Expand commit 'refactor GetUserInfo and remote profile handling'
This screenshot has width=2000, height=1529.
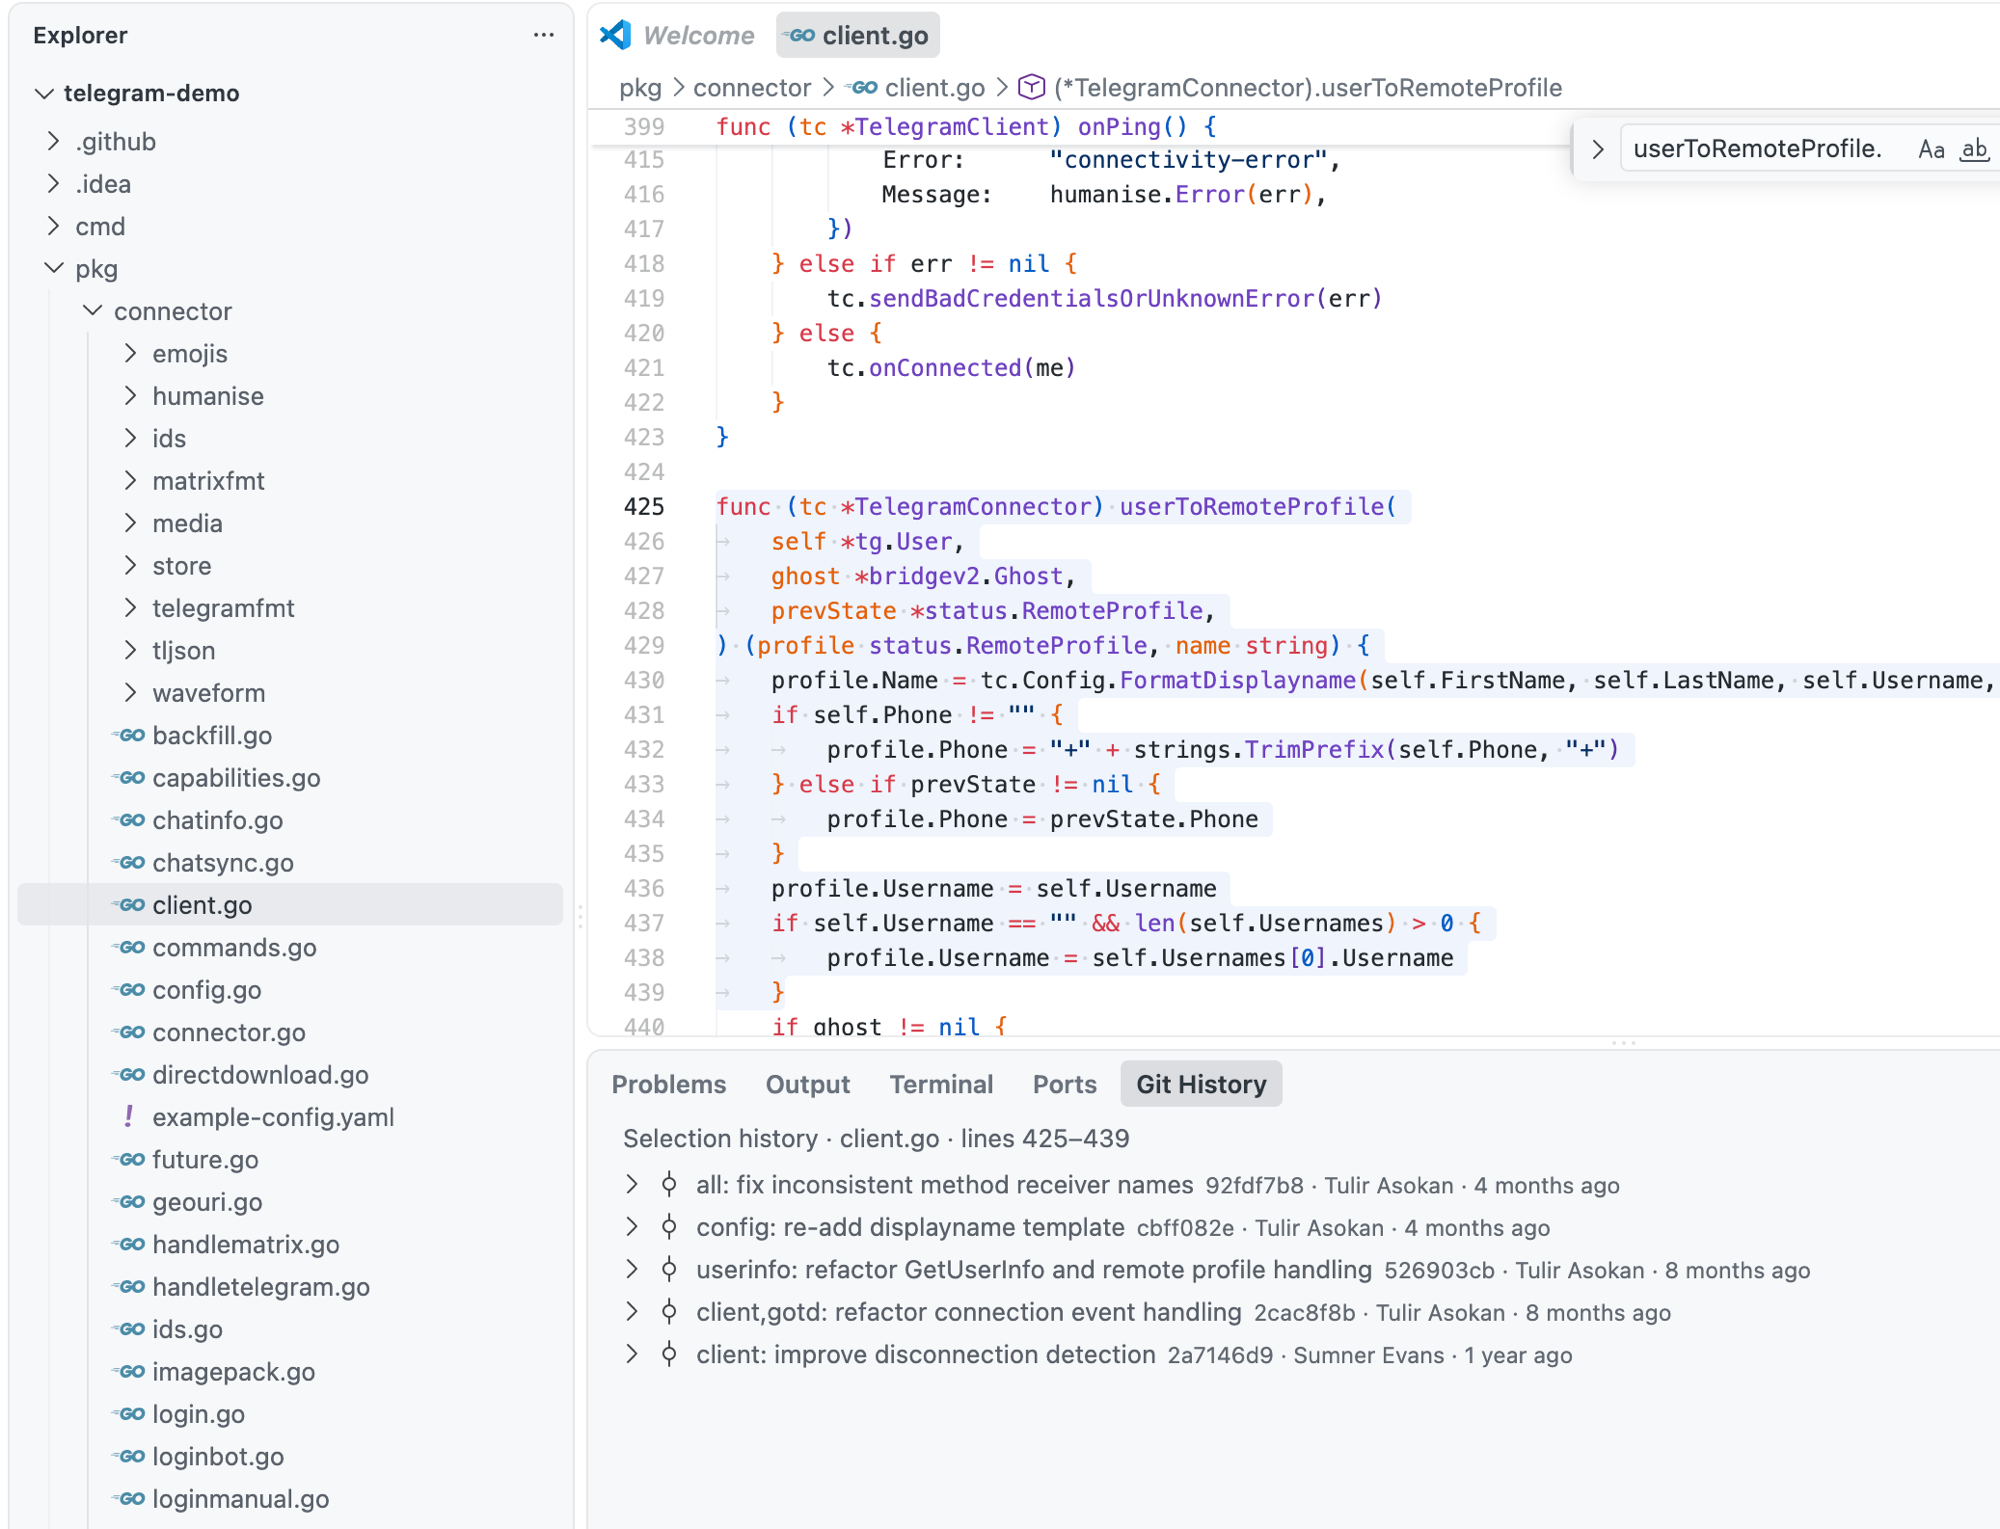click(632, 1270)
